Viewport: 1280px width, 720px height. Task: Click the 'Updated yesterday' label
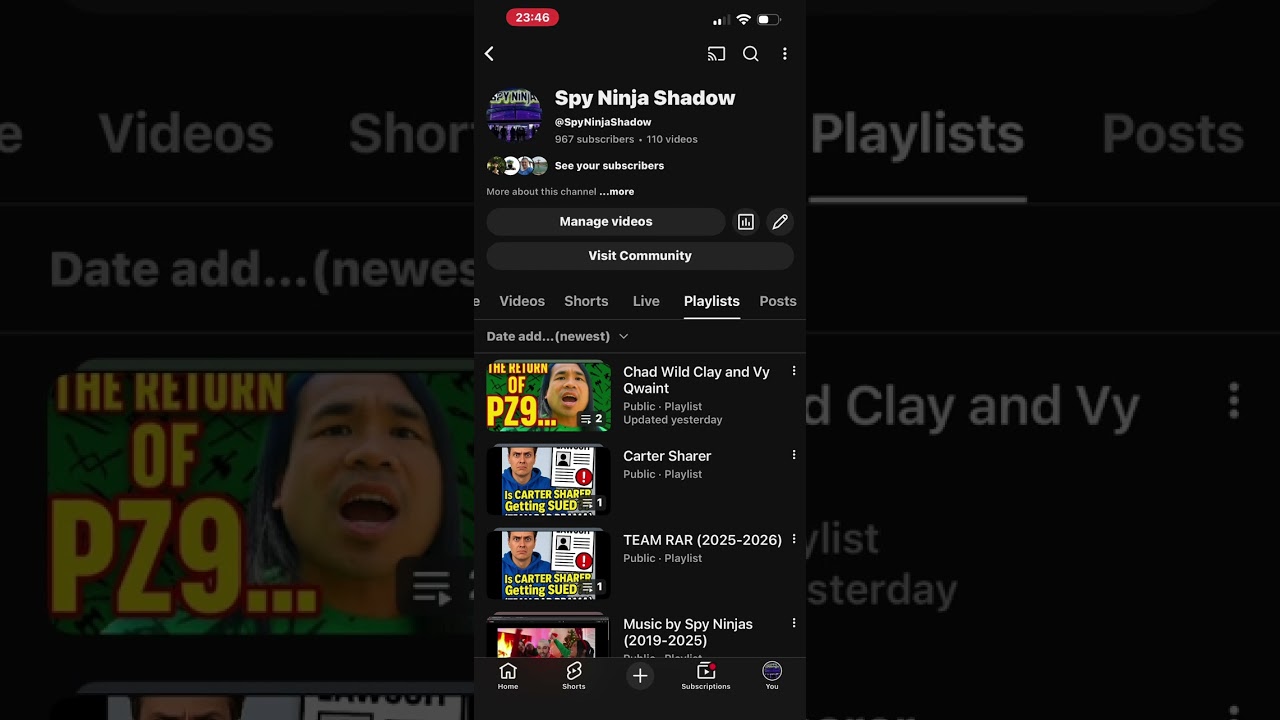pos(673,420)
